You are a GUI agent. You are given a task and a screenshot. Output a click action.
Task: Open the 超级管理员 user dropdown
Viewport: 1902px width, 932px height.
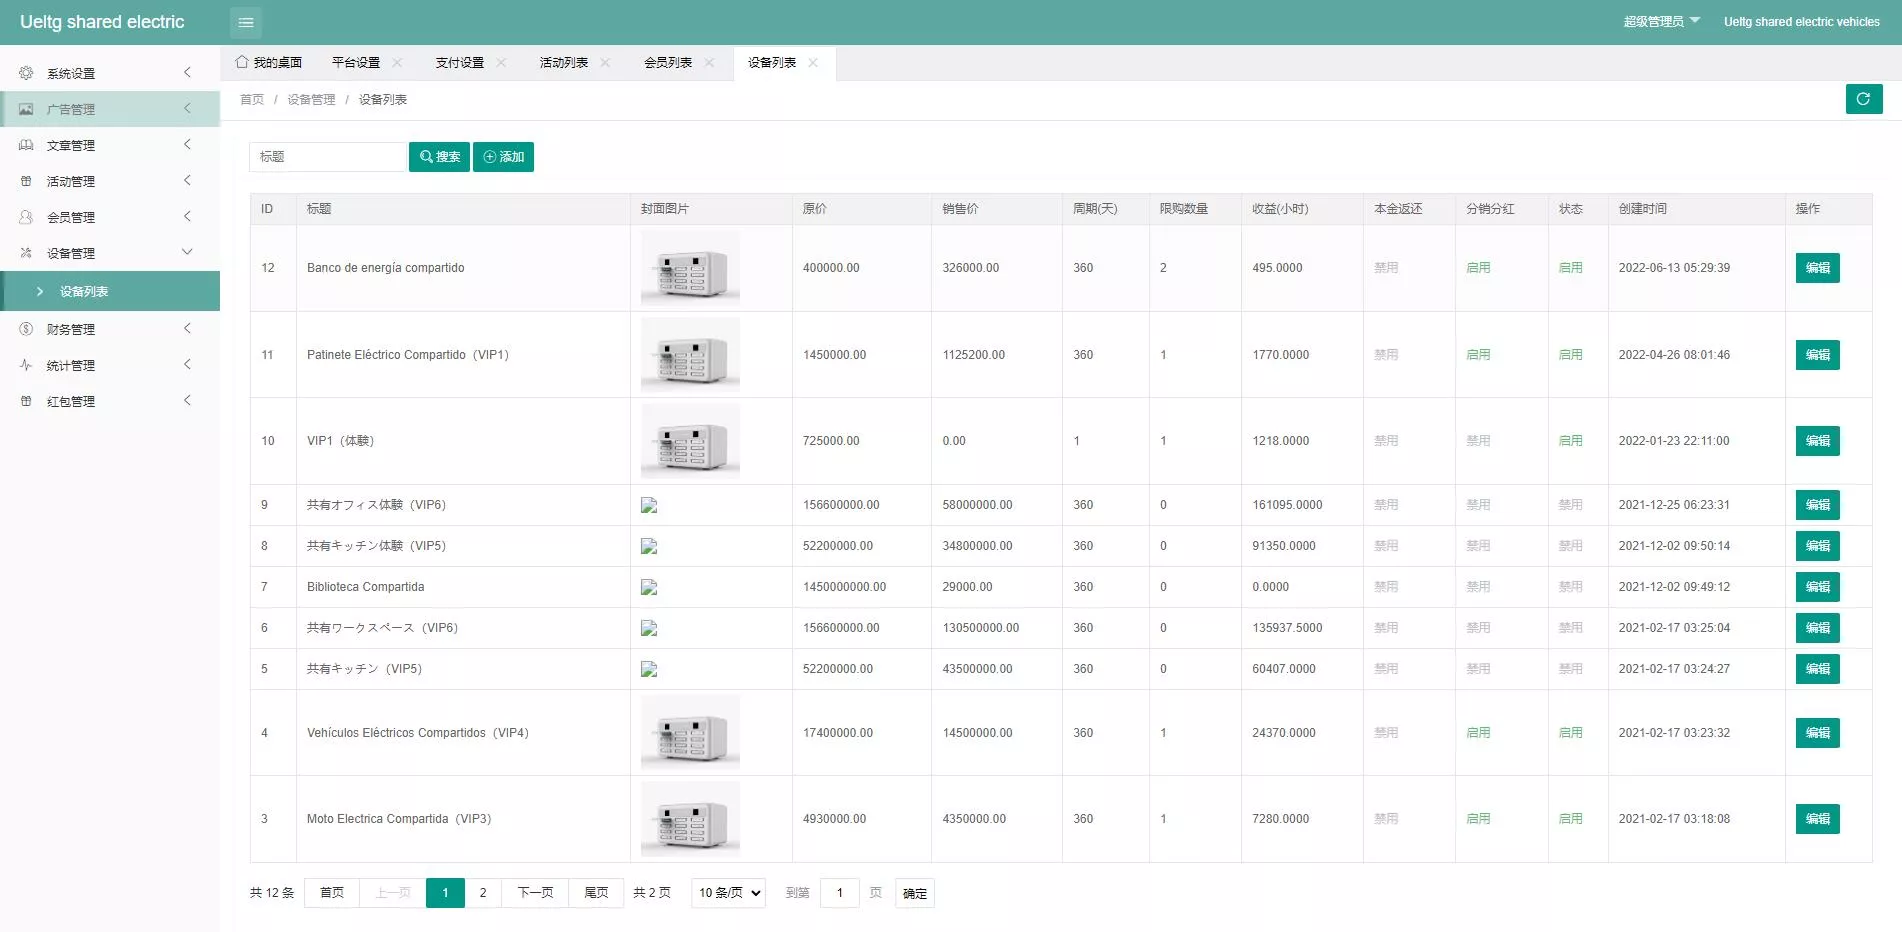click(x=1661, y=21)
